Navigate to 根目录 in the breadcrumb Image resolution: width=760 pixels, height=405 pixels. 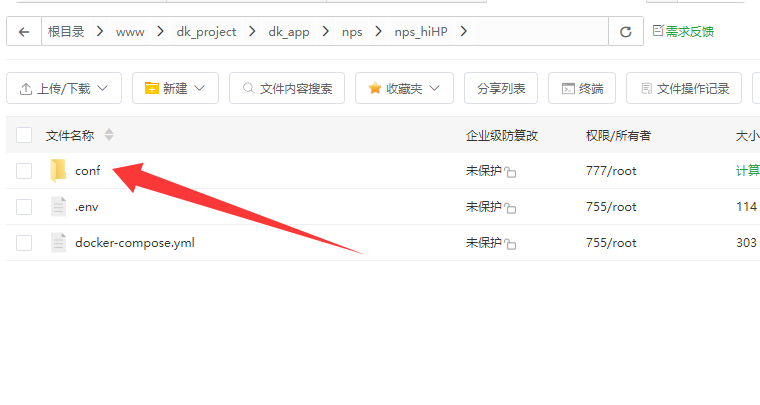[x=66, y=31]
